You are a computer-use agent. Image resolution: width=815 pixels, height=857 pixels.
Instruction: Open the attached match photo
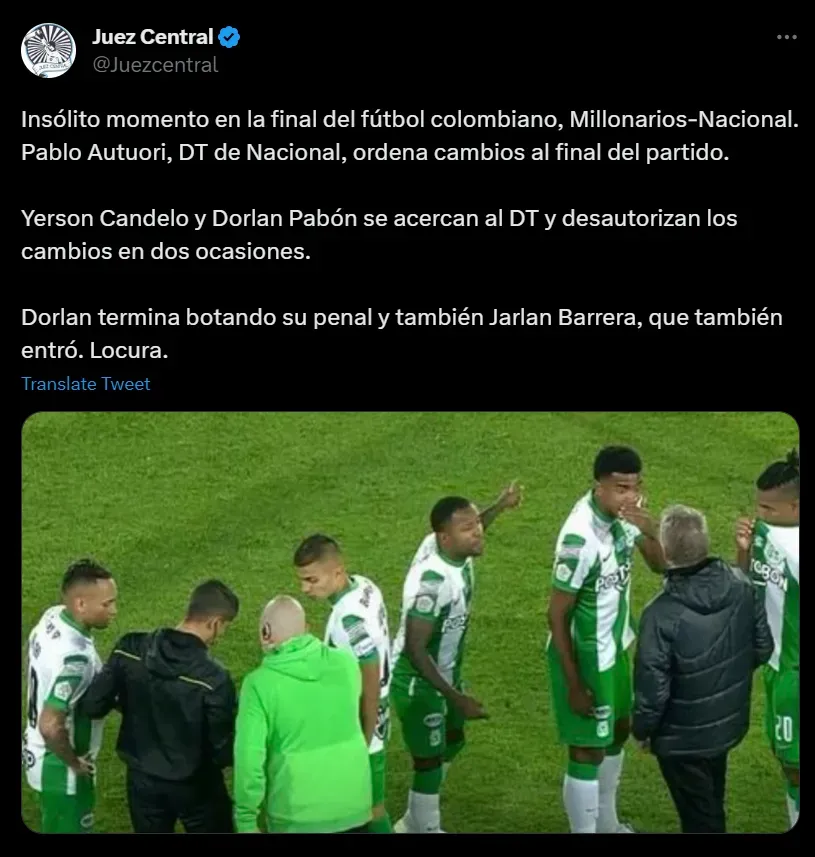tap(410, 622)
